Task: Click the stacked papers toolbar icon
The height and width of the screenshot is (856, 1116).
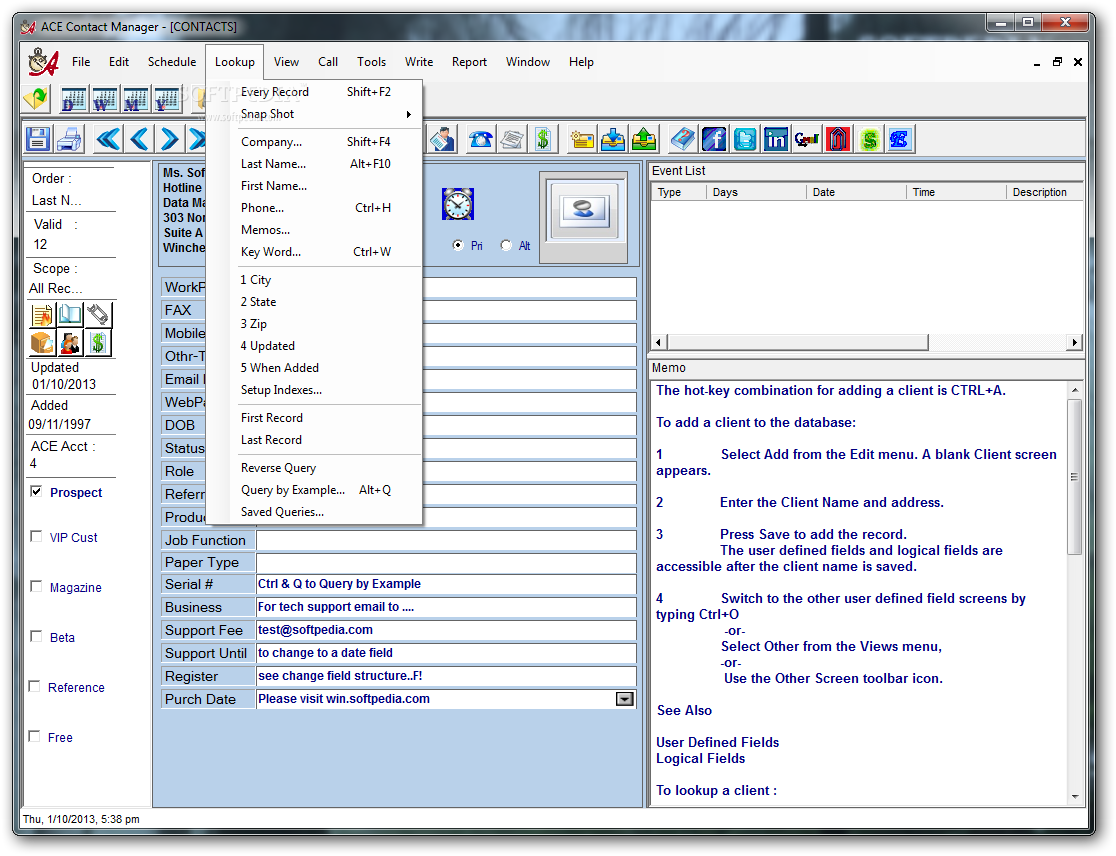Action: point(512,139)
